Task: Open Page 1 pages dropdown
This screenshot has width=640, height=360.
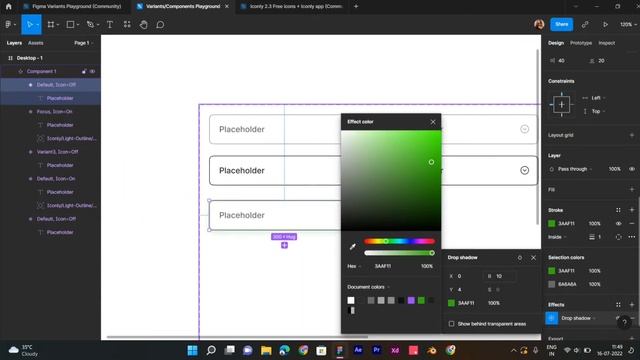Action: click(x=83, y=43)
